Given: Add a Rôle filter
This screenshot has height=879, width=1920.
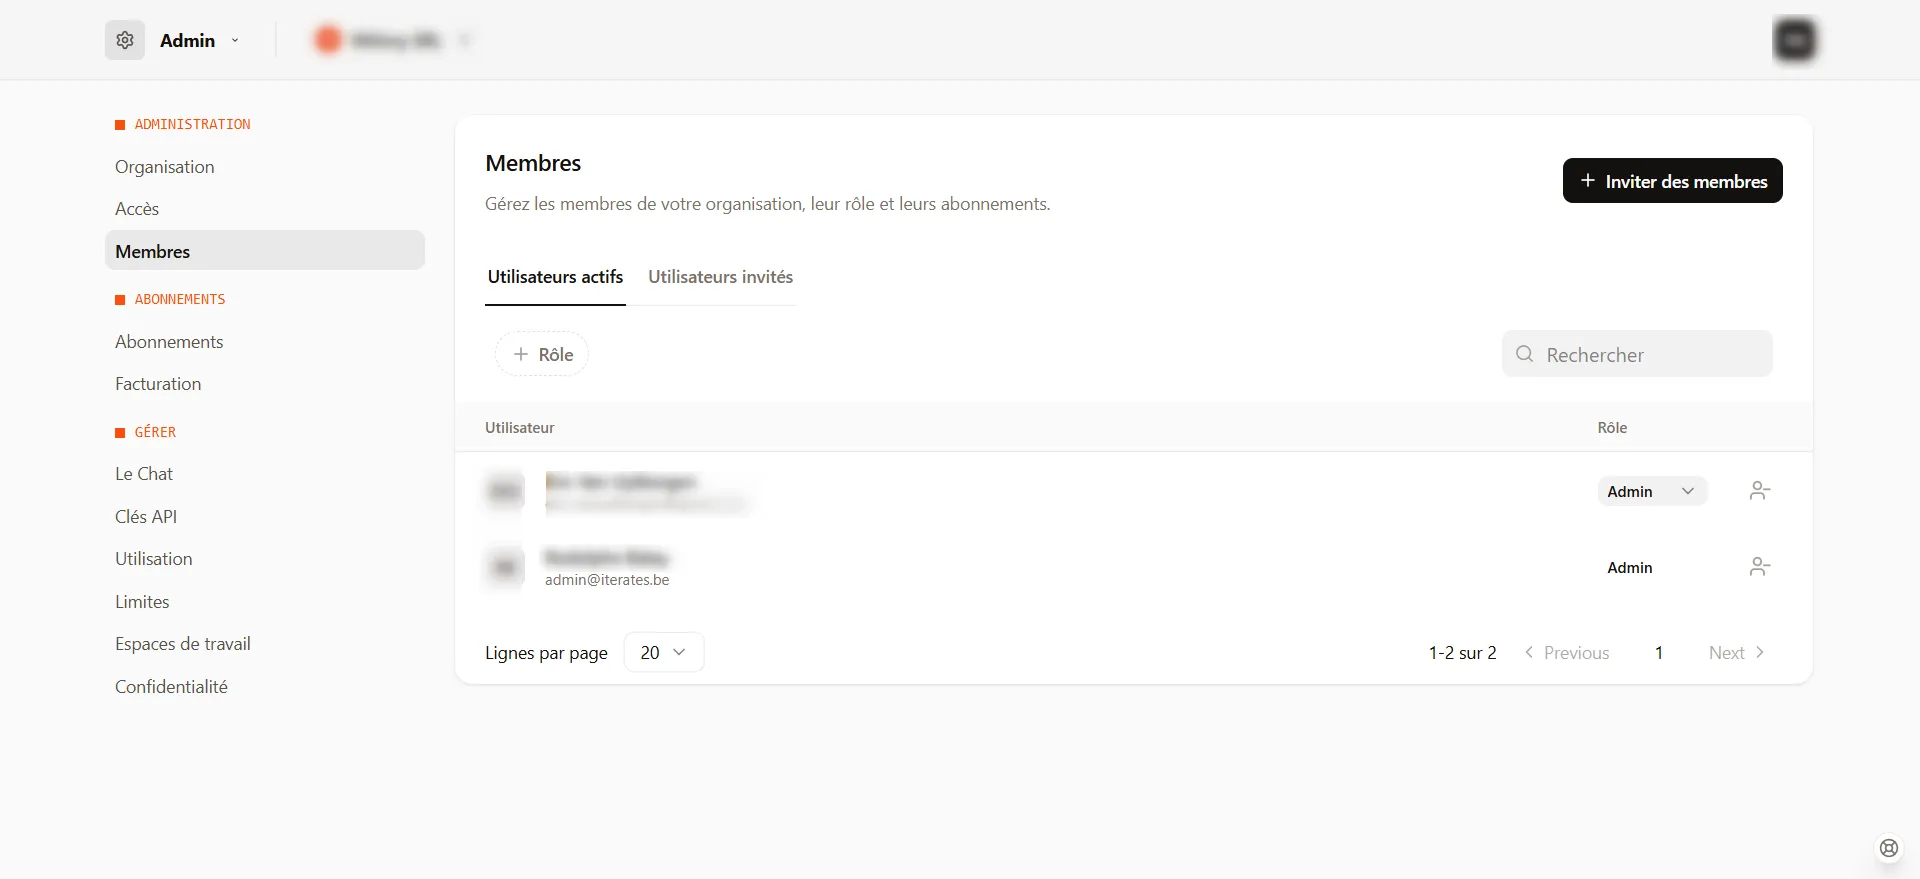Looking at the screenshot, I should tap(542, 354).
